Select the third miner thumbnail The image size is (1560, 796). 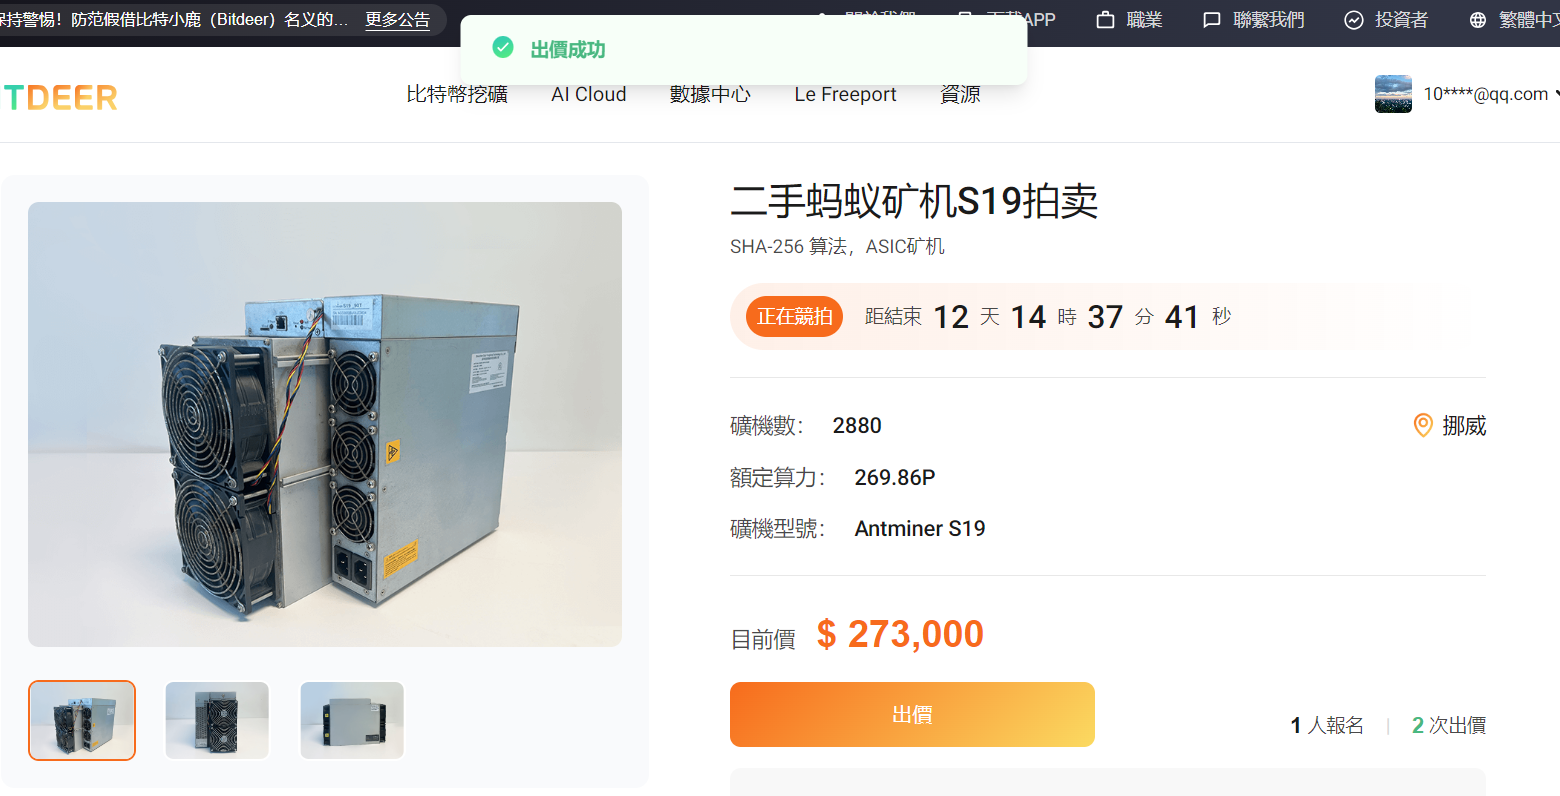352,720
